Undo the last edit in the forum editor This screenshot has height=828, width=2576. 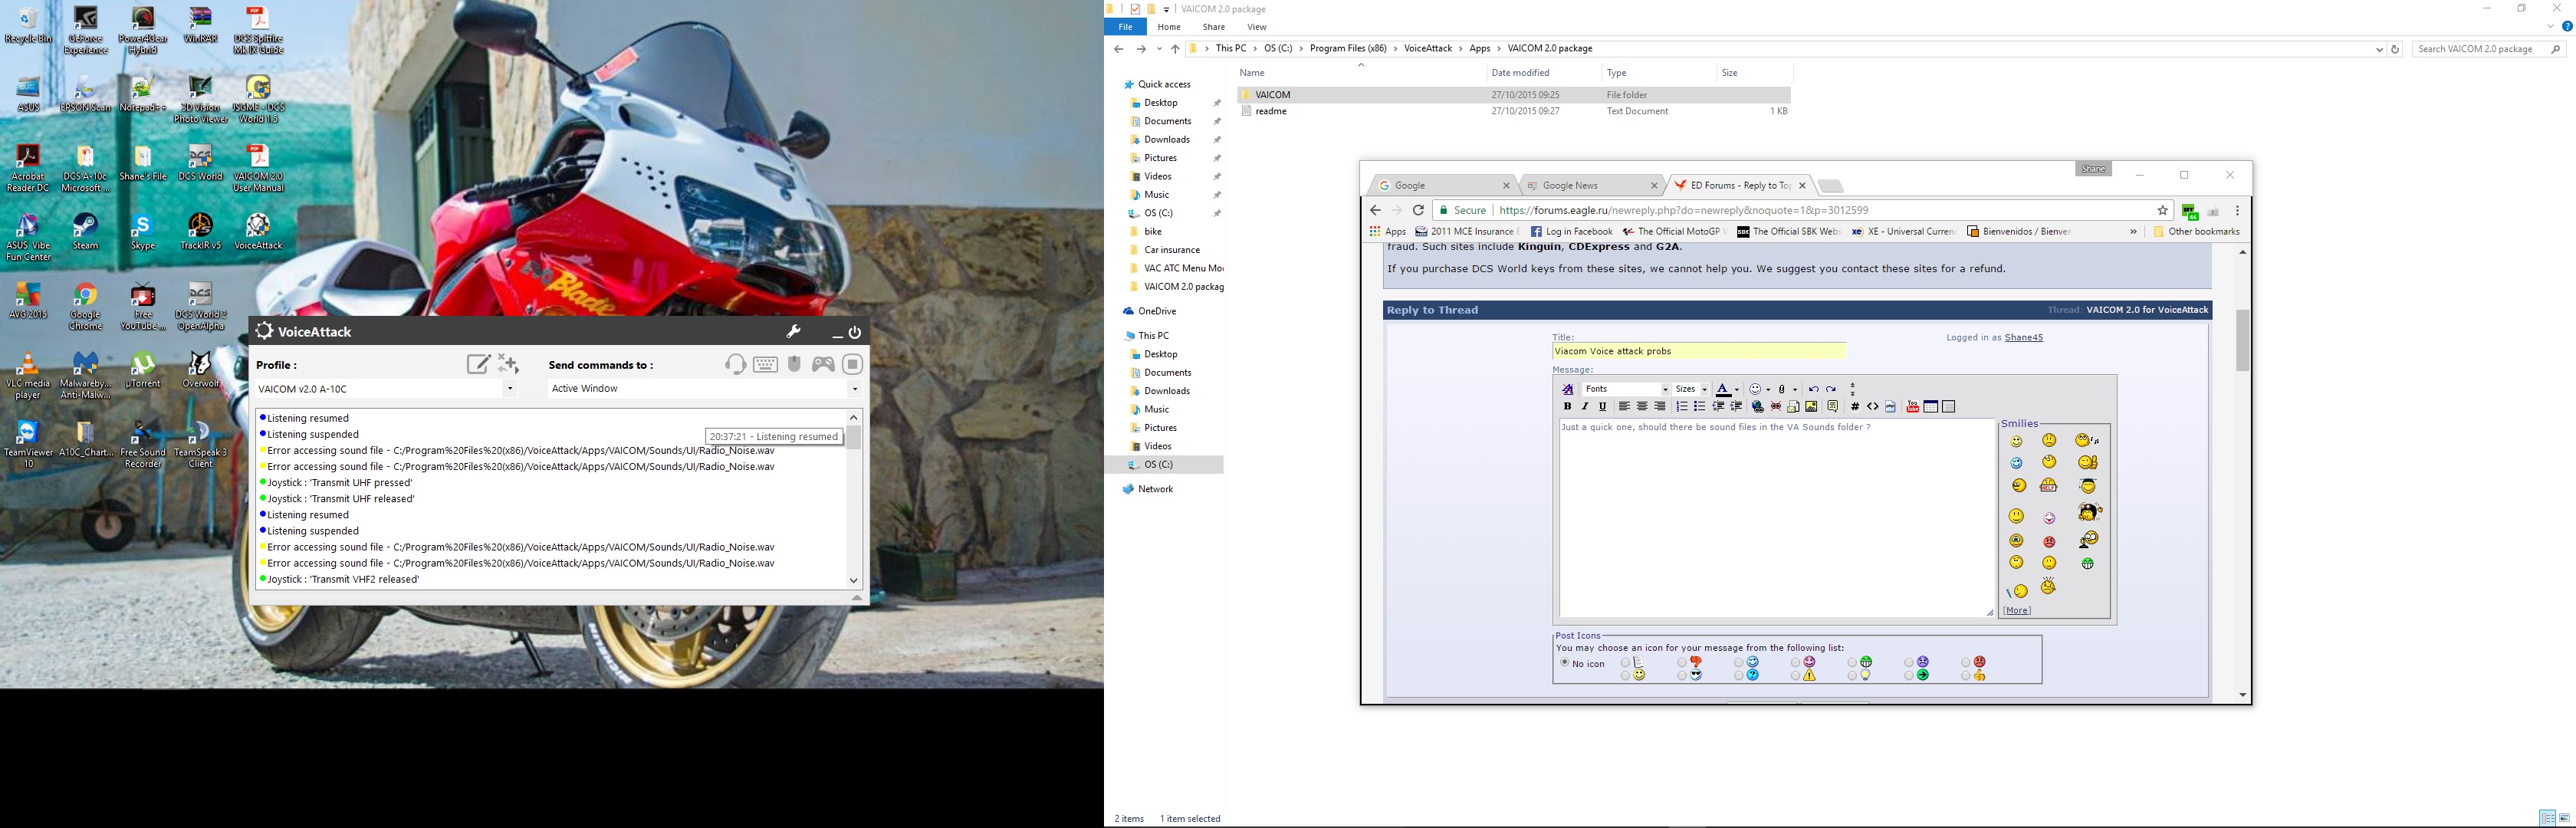coord(1814,390)
